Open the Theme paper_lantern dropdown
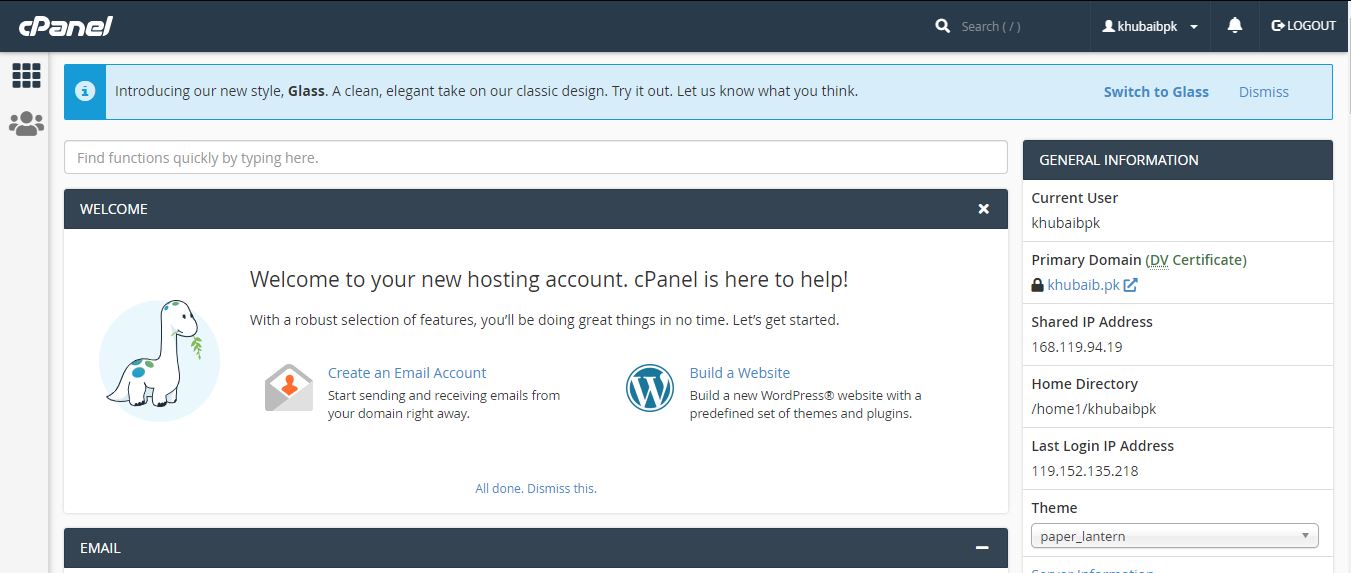Screen dimensions: 1351x573 pyautogui.click(x=1174, y=536)
